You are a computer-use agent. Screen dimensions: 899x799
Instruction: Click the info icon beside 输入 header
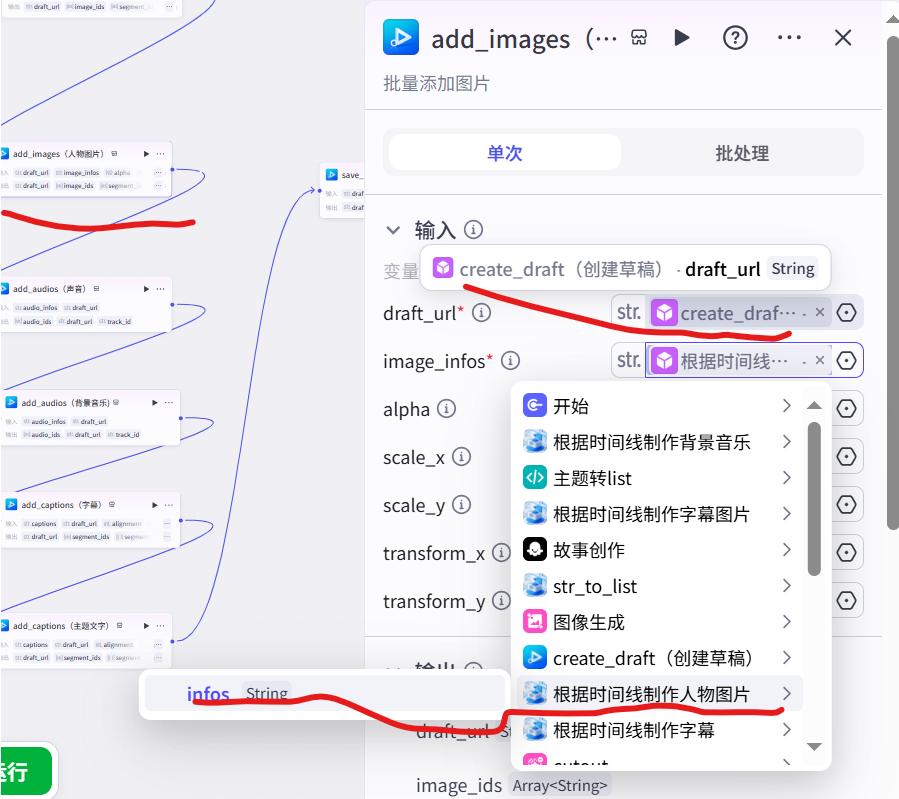coord(473,229)
